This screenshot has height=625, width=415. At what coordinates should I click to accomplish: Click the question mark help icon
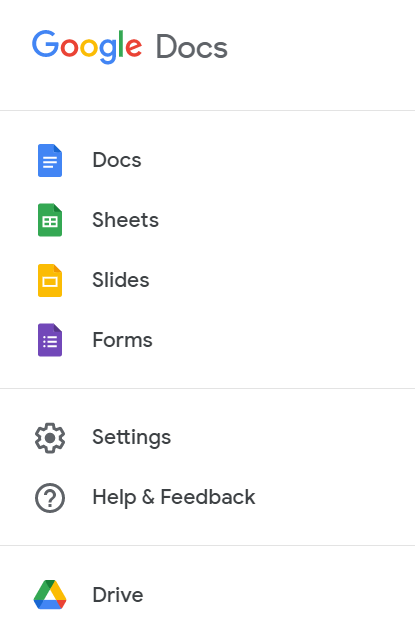[x=50, y=498]
